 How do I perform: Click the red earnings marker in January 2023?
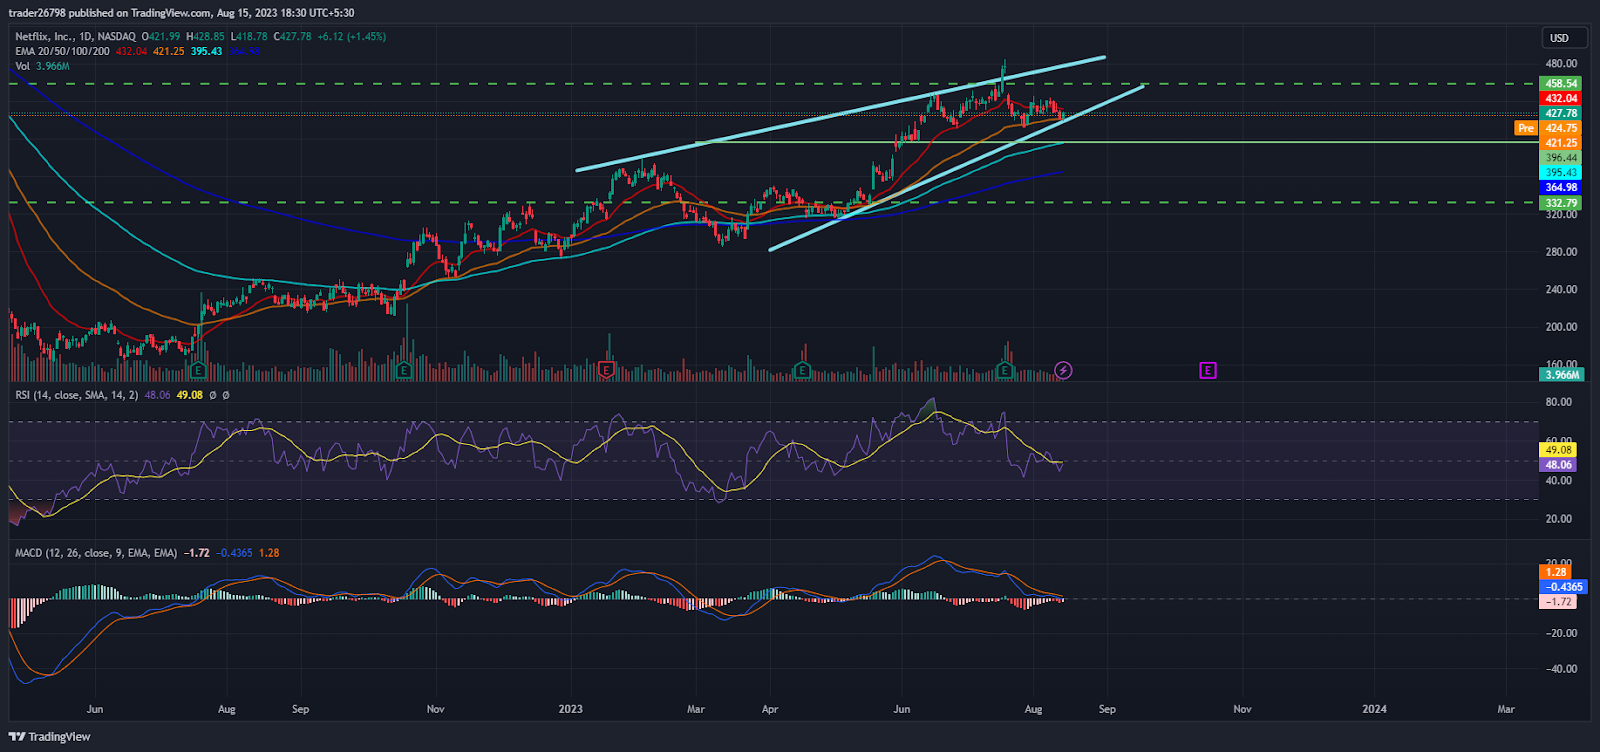606,371
